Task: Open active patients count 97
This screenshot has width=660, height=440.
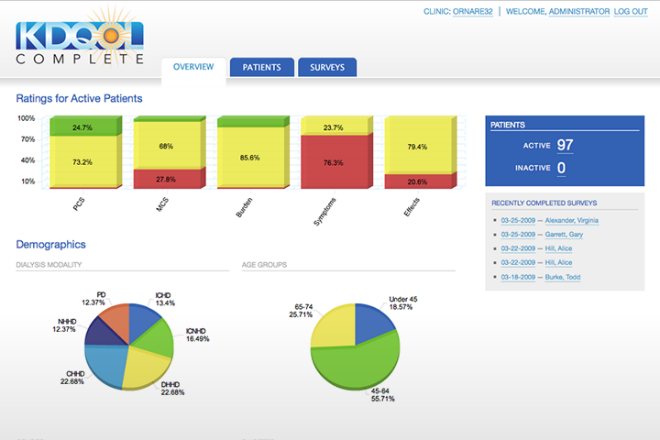Action: (x=565, y=146)
